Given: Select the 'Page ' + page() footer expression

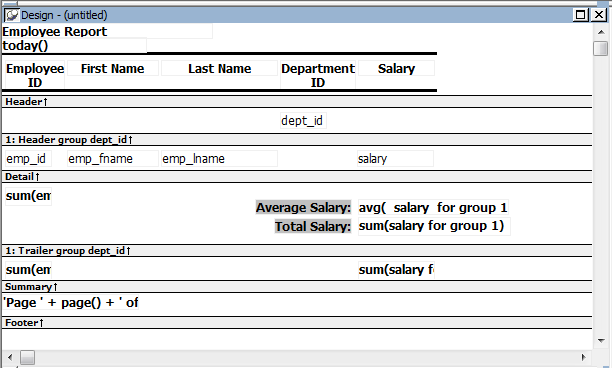Looking at the screenshot, I should [x=71, y=302].
